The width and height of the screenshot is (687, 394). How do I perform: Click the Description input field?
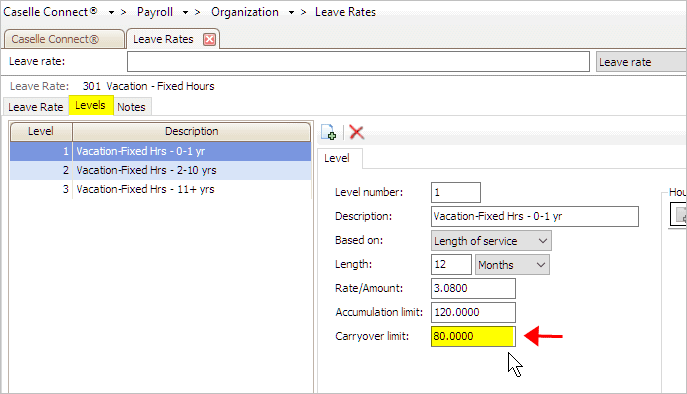535,217
